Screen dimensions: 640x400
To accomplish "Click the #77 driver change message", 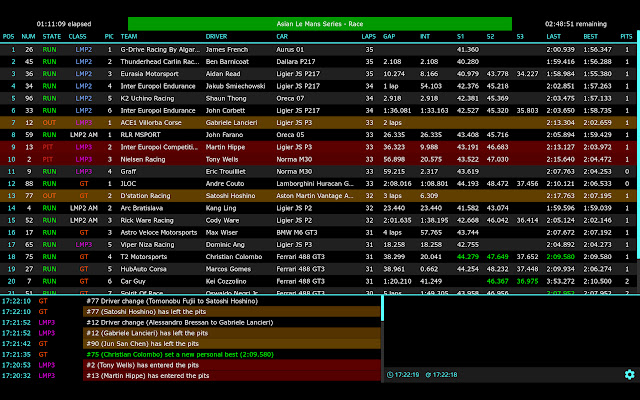I will pyautogui.click(x=172, y=301).
